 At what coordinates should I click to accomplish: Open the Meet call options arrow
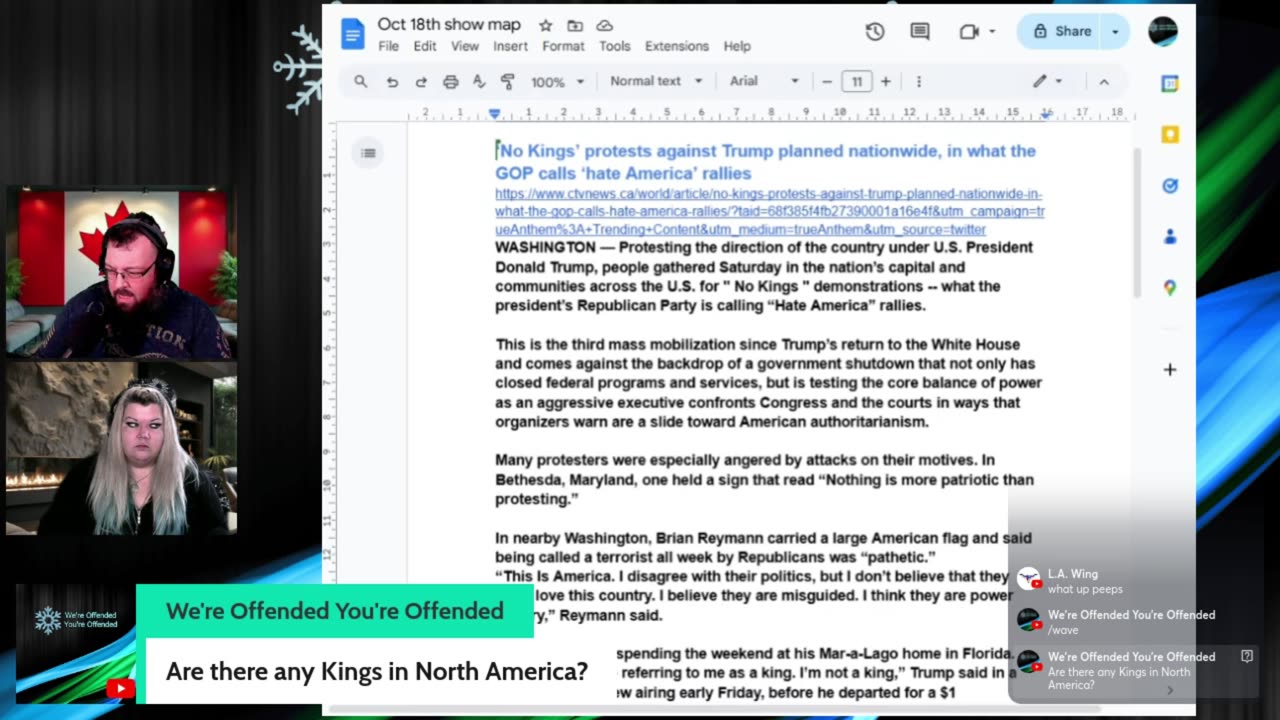(992, 31)
